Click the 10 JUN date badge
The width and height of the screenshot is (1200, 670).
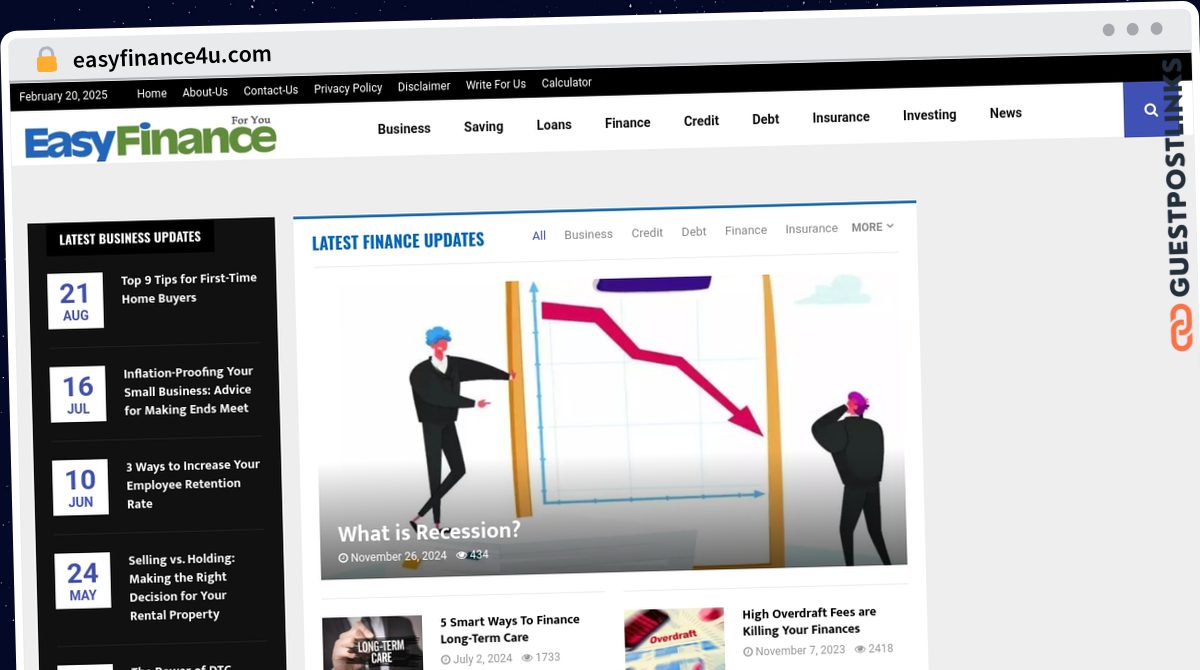tap(80, 488)
